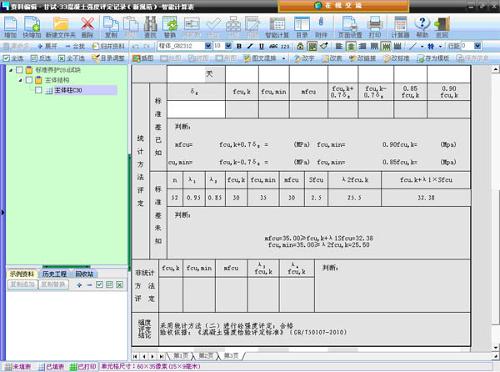This screenshot has width=500, height=372.
Task: Switch to the 历史工程 tab
Action: 54,274
